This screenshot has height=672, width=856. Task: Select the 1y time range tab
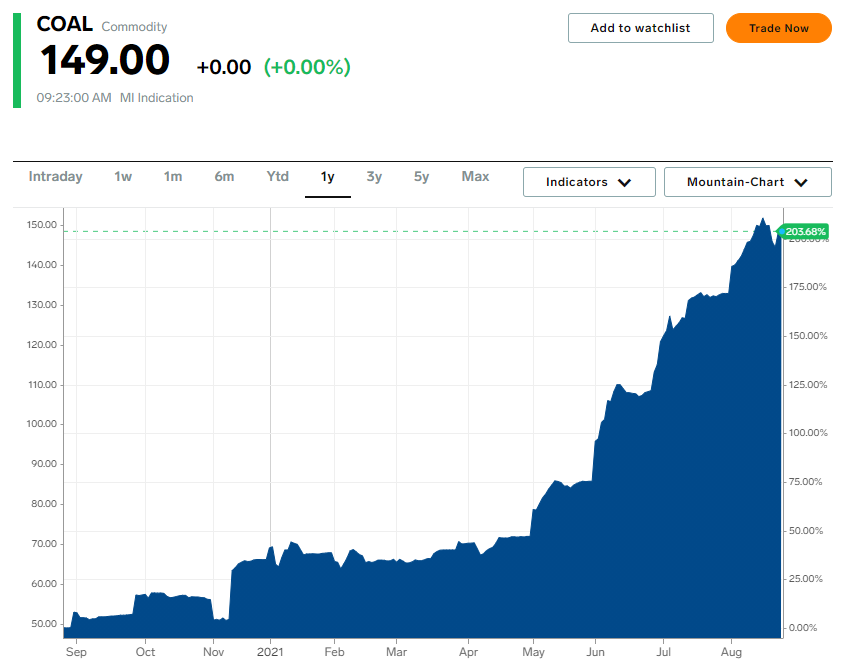pos(327,177)
